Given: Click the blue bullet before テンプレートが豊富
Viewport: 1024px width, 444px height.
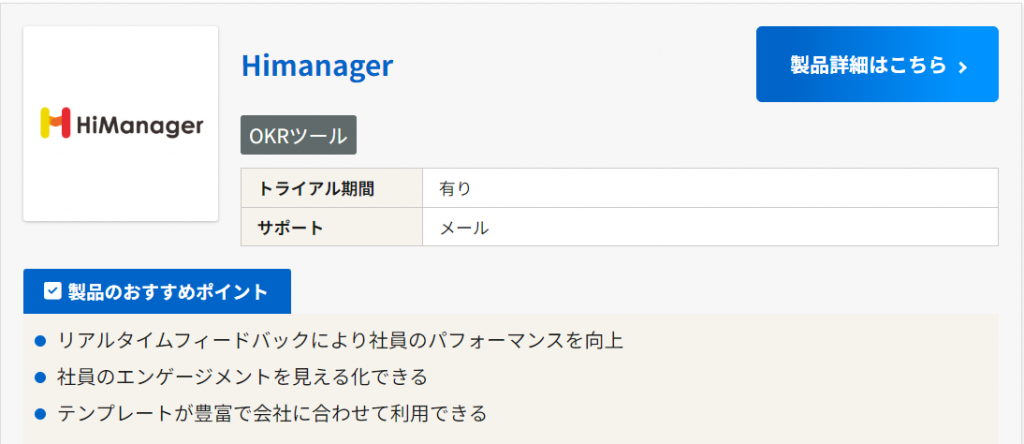Looking at the screenshot, I should tap(41, 412).
